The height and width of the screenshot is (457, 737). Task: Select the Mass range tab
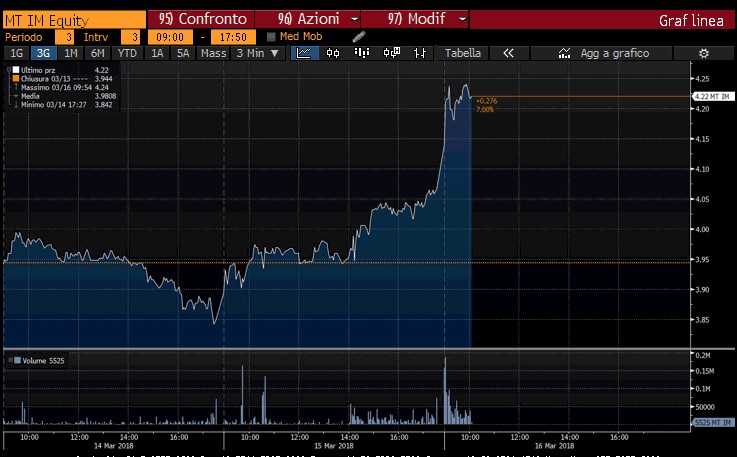(213, 53)
